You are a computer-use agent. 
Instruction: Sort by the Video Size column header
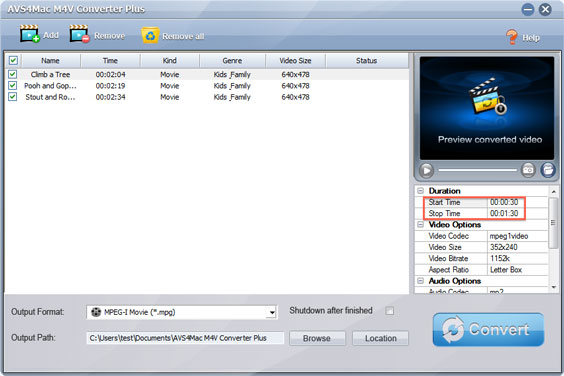click(x=295, y=60)
